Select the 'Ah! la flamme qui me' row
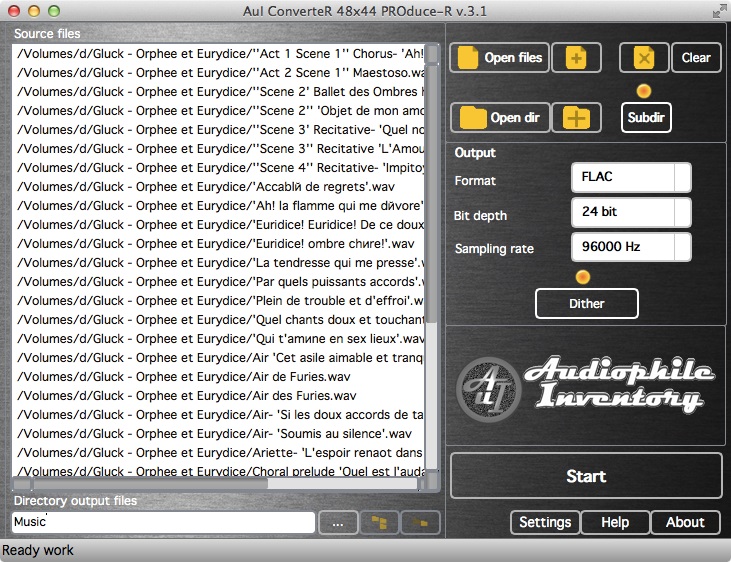 218,206
